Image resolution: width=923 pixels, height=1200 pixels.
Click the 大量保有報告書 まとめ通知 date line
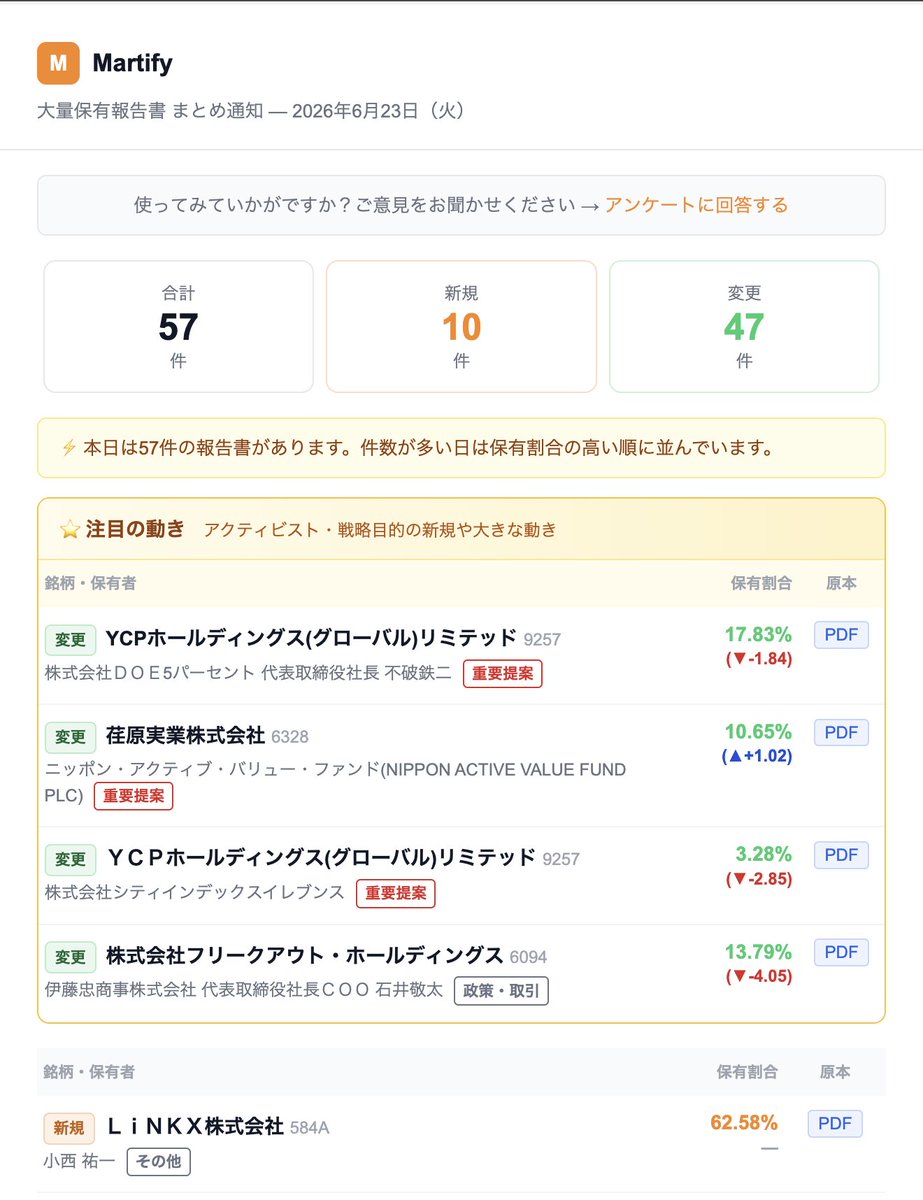251,111
